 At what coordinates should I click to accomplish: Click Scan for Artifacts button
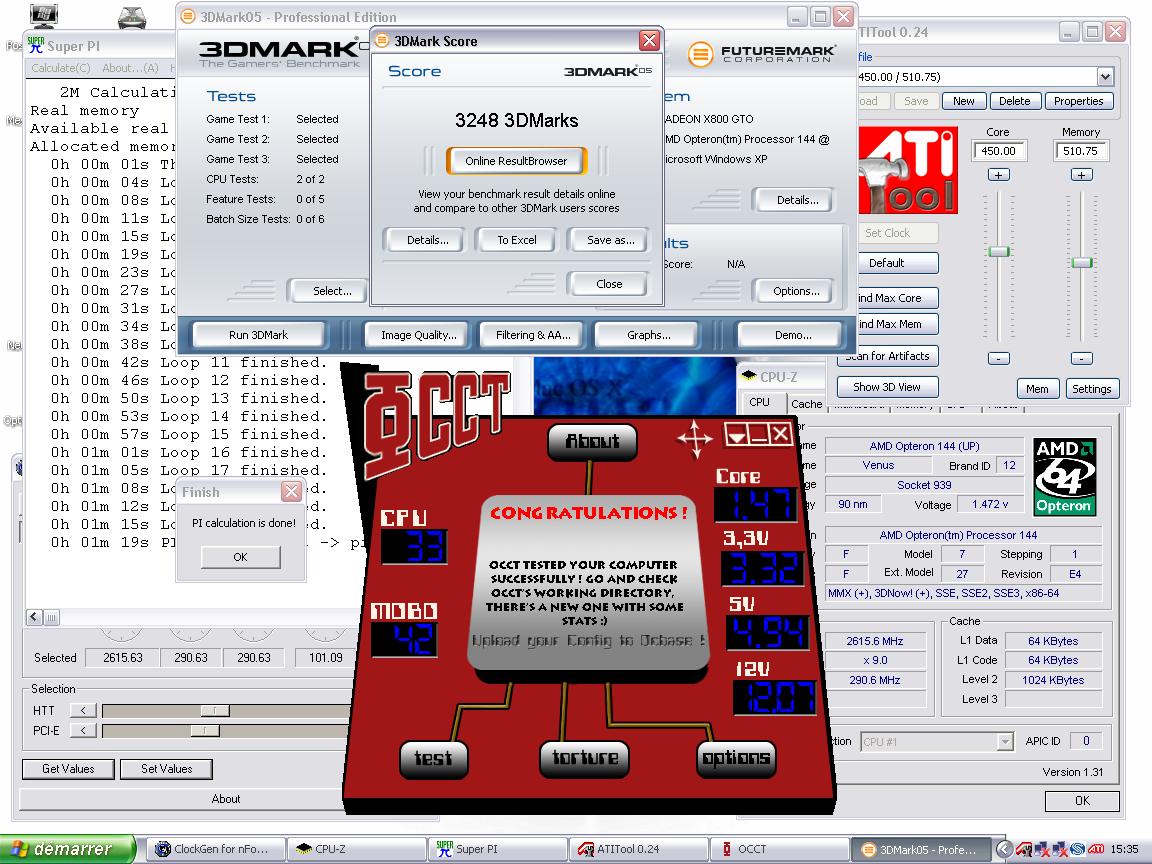(887, 356)
